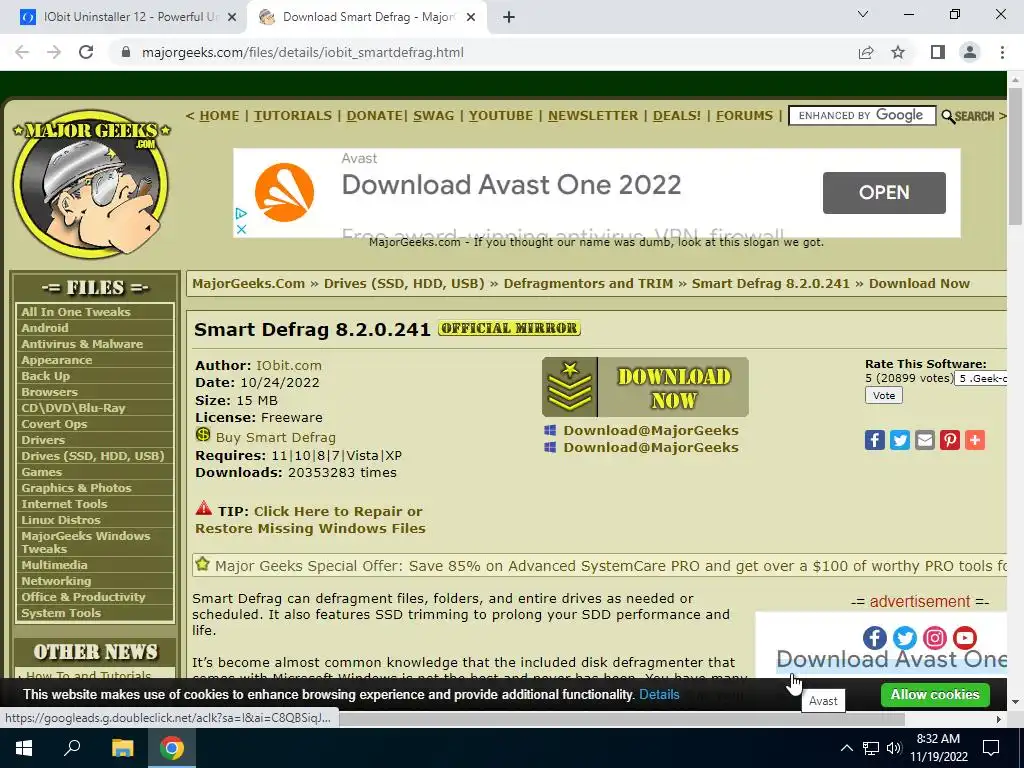The height and width of the screenshot is (768, 1024).
Task: View site info via the padlock icon
Action: point(126,52)
